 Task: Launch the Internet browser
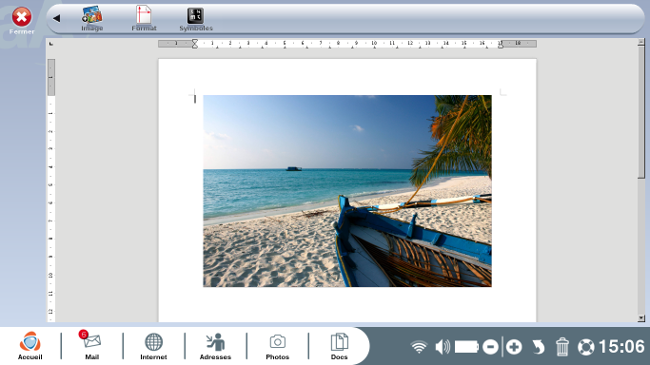point(153,346)
